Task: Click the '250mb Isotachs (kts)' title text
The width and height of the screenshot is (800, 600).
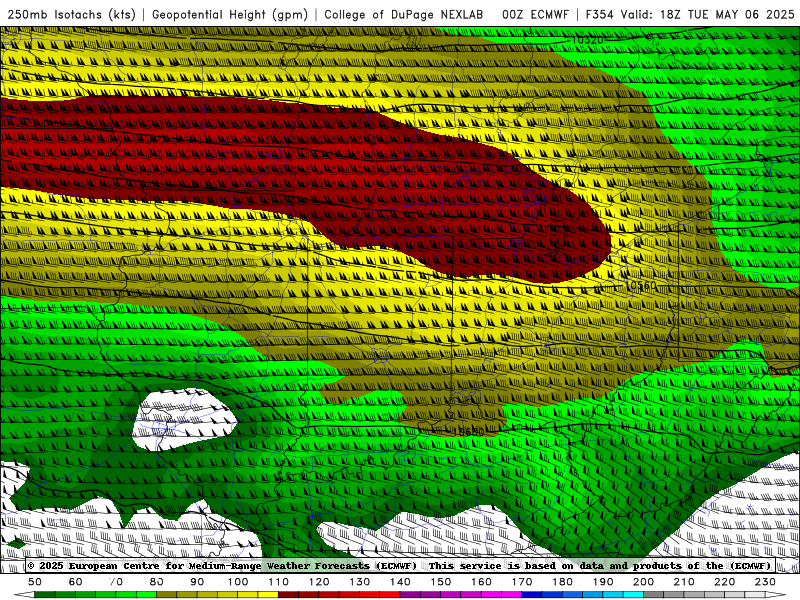Action: click(x=72, y=14)
